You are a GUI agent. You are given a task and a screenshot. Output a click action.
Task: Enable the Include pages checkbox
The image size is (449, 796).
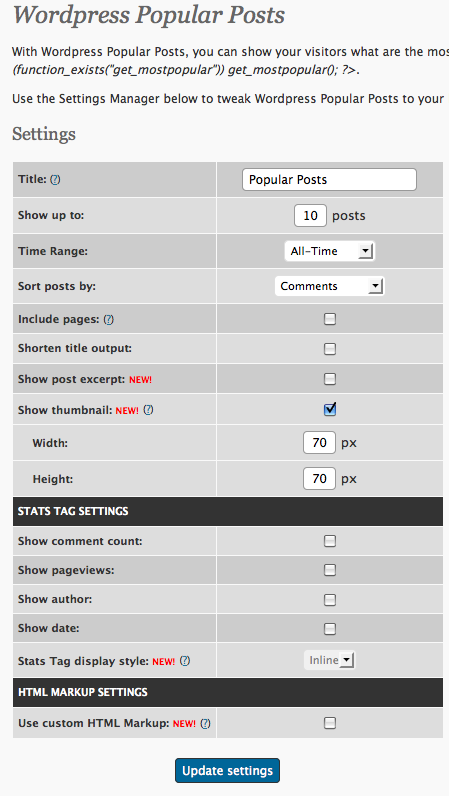pos(330,319)
